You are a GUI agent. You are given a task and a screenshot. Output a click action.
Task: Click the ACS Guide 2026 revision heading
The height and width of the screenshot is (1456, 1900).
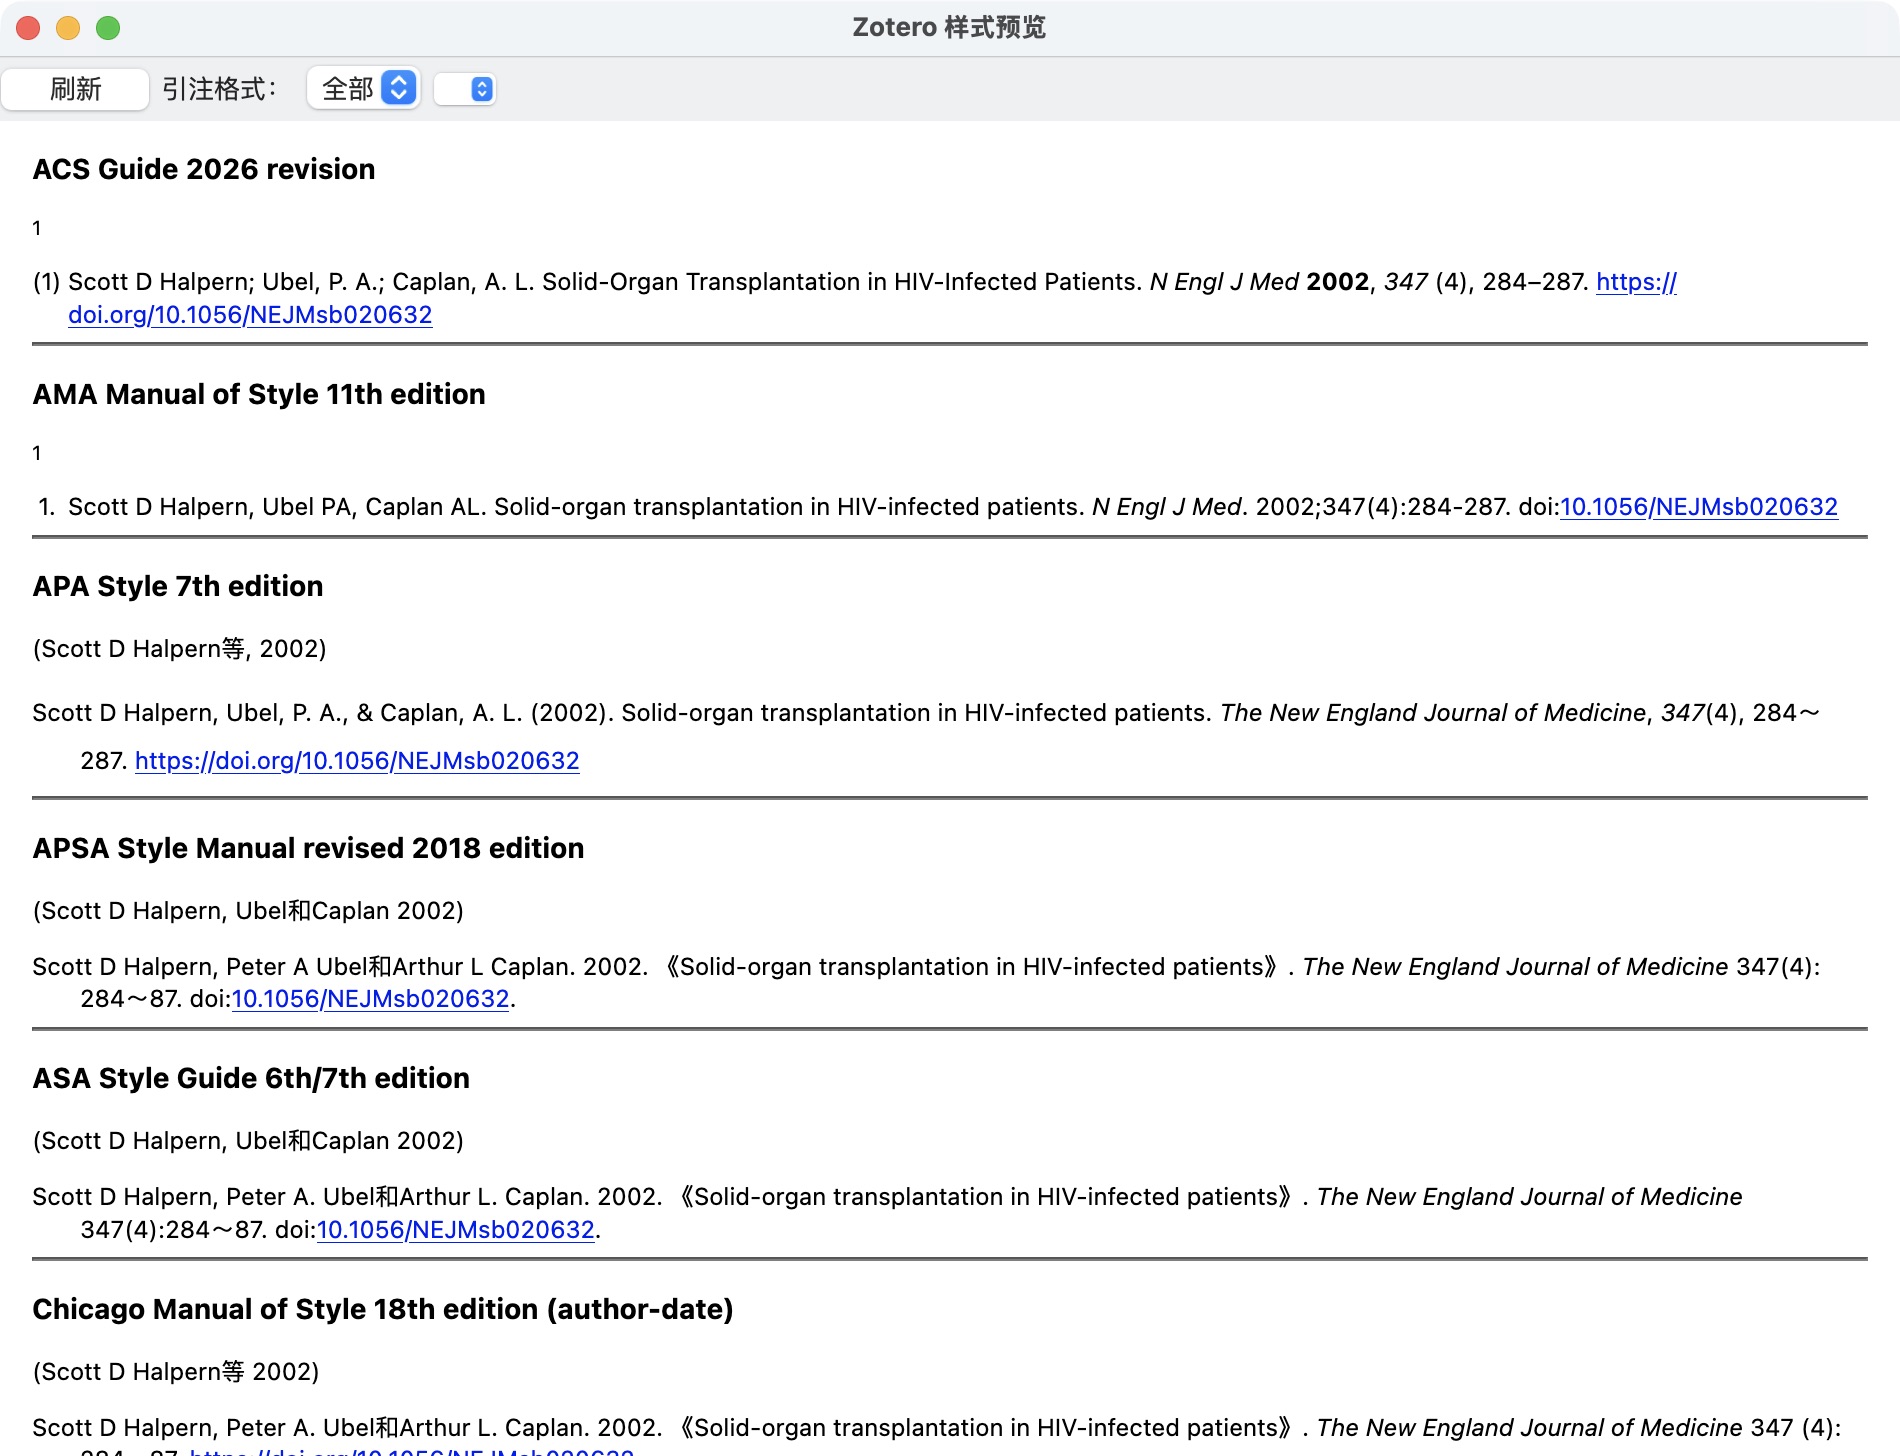204,169
